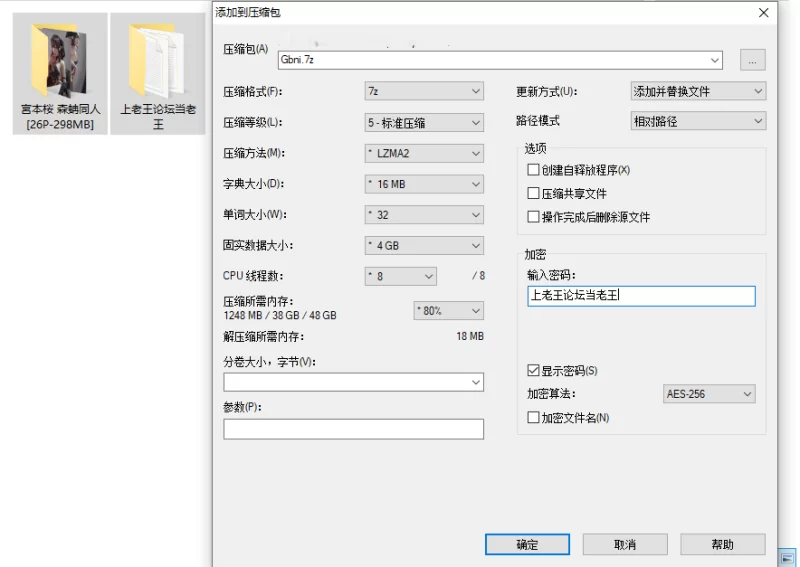Toggle the 压缩共享文件 checkbox

tap(533, 193)
